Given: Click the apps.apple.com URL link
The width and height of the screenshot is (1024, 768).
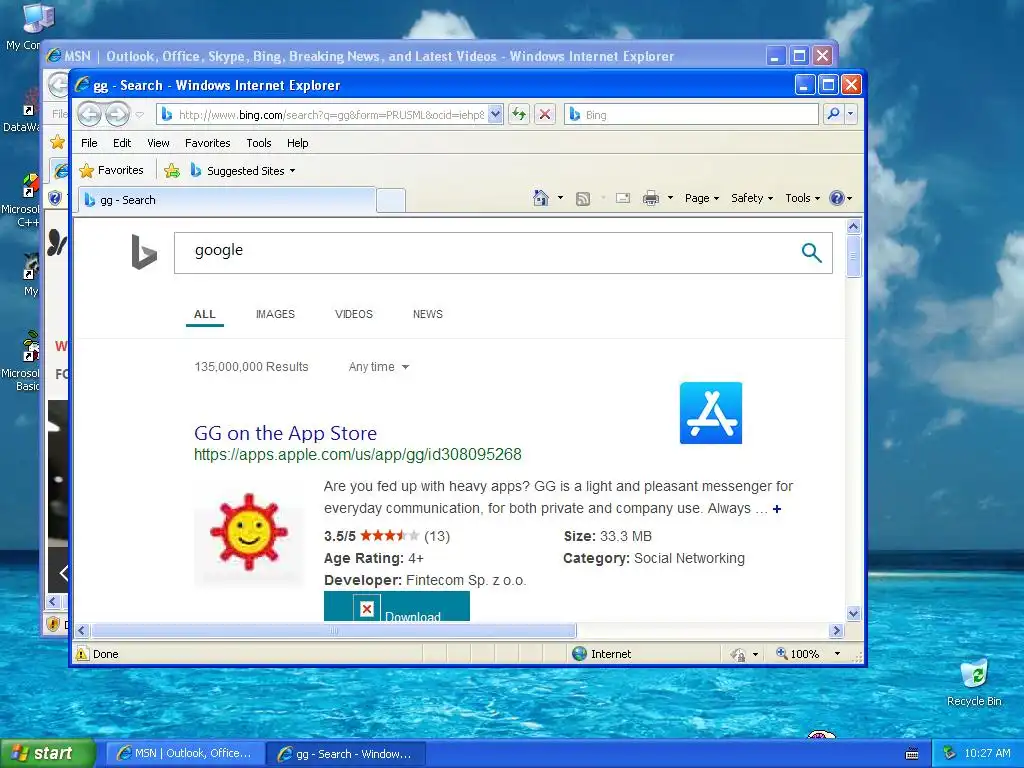Looking at the screenshot, I should [358, 455].
